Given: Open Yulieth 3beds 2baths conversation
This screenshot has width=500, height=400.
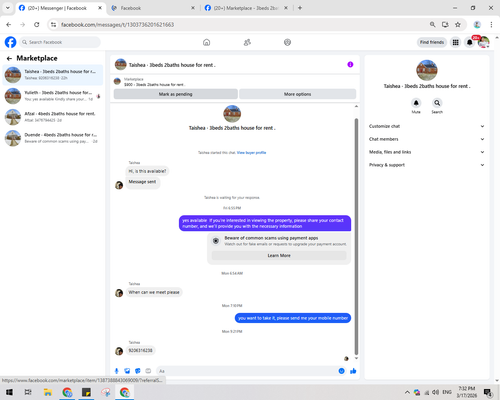Looking at the screenshot, I should pyautogui.click(x=53, y=96).
